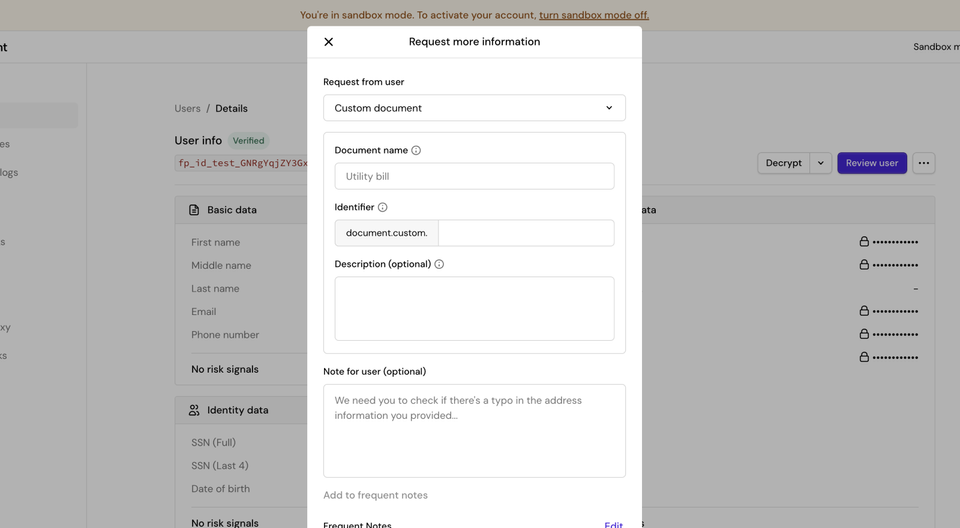This screenshot has width=960, height=528.
Task: Click the Document name info icon
Action: click(x=416, y=151)
